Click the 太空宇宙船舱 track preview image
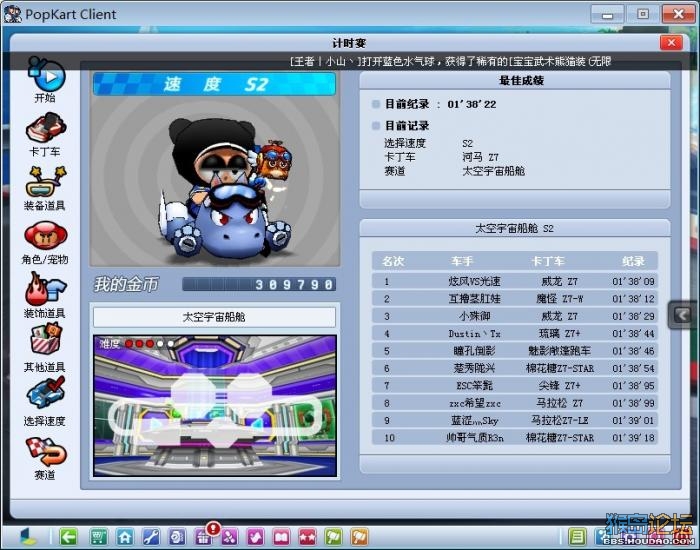The width and height of the screenshot is (700, 550). pyautogui.click(x=215, y=405)
